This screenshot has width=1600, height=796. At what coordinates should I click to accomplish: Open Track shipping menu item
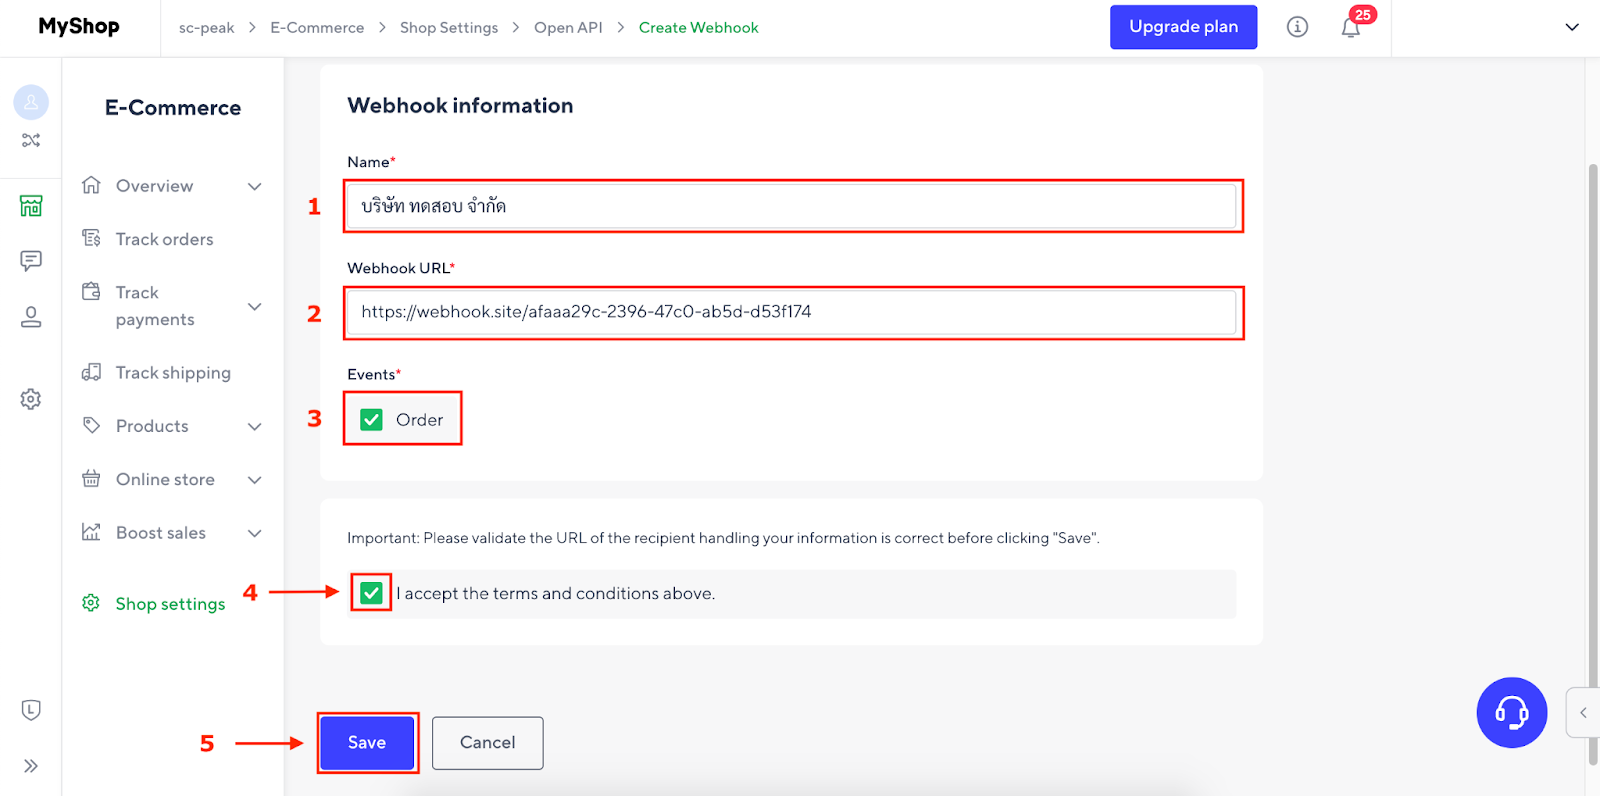(173, 373)
